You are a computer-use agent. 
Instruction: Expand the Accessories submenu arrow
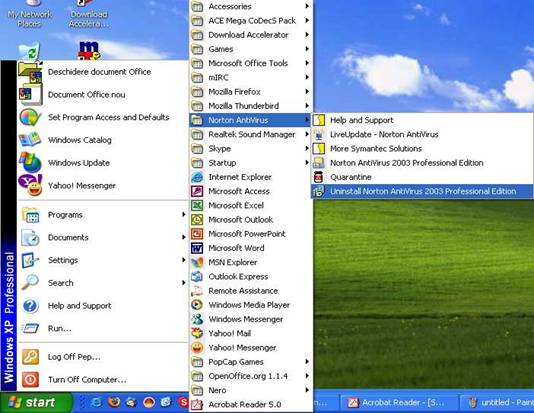tap(307, 6)
